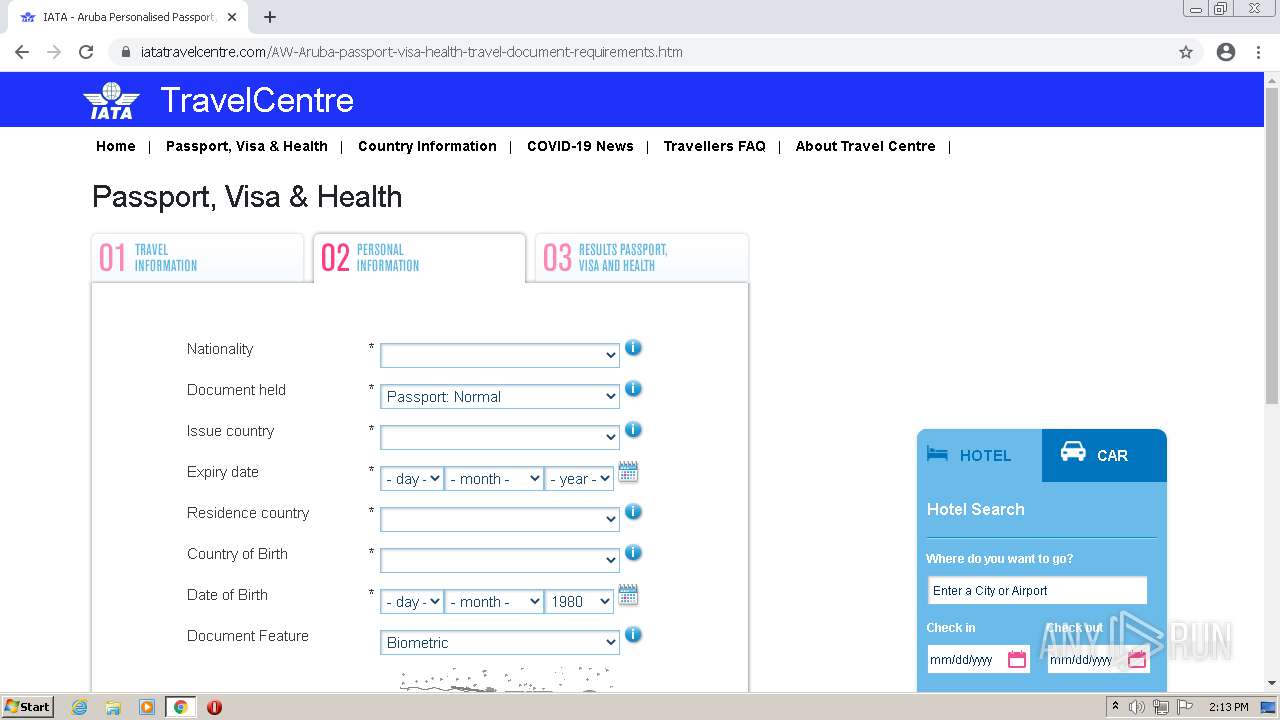Image resolution: width=1280 pixels, height=720 pixels.
Task: Switch to 03 Results Passport, Visa and Health tab
Action: (x=641, y=258)
